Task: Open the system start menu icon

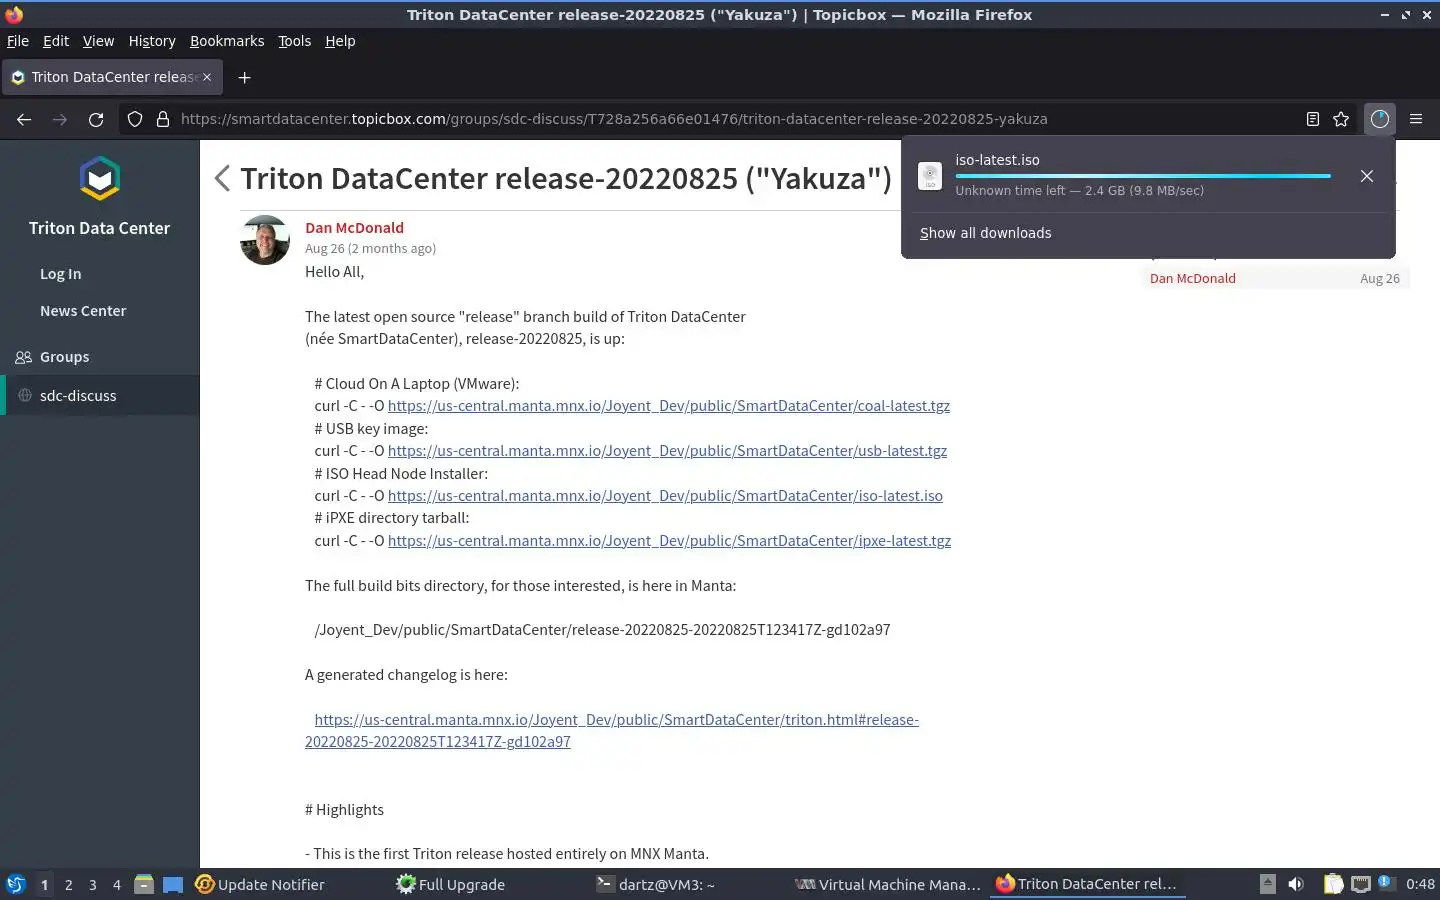Action: point(16,884)
